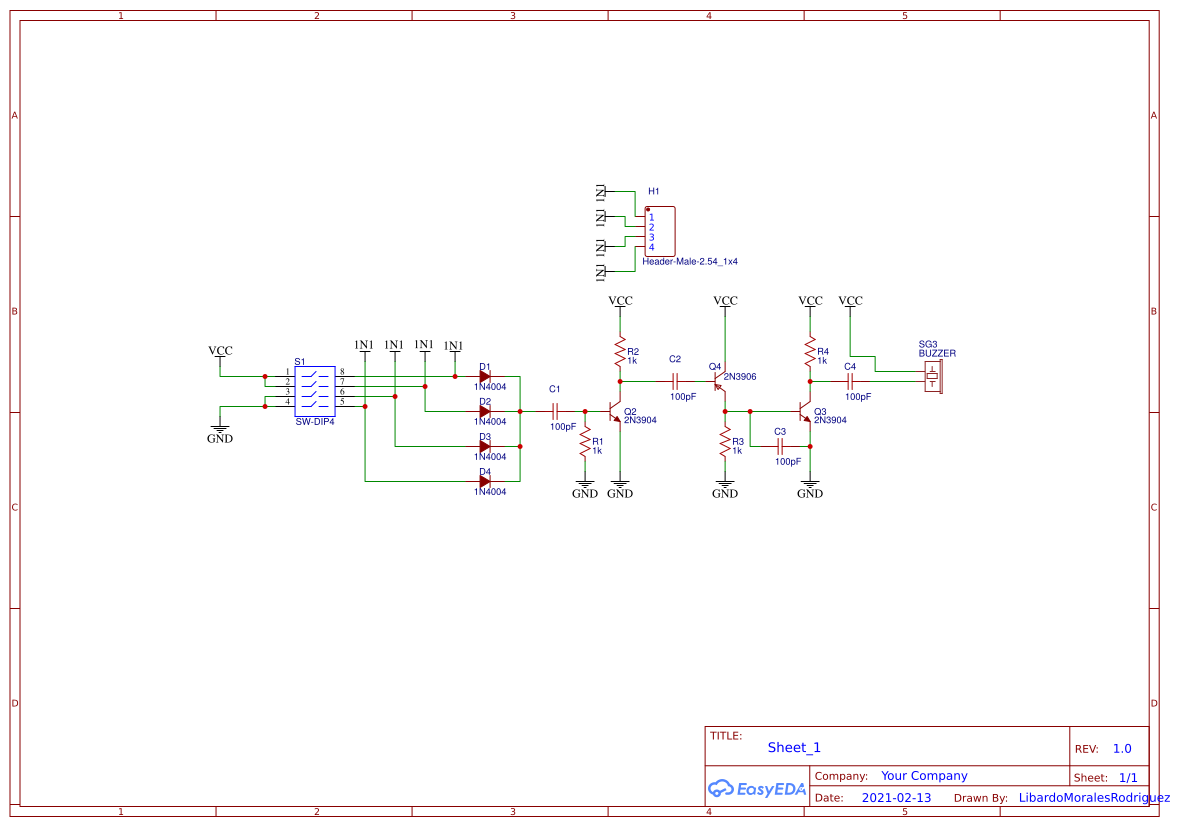This screenshot has height=827, width=1180.
Task: Select PNP transistor Q4 2N3906
Action: point(718,382)
